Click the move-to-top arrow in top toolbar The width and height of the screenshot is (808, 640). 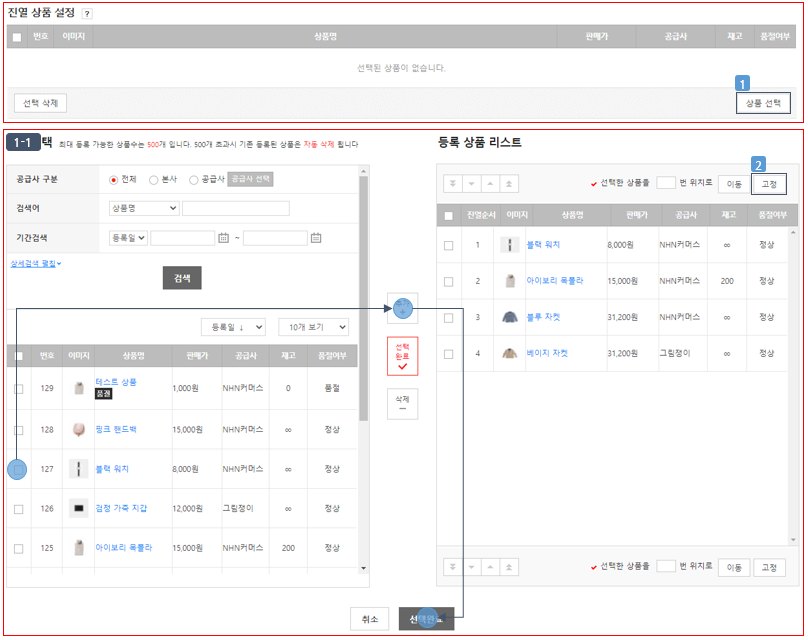pyautogui.click(x=509, y=183)
